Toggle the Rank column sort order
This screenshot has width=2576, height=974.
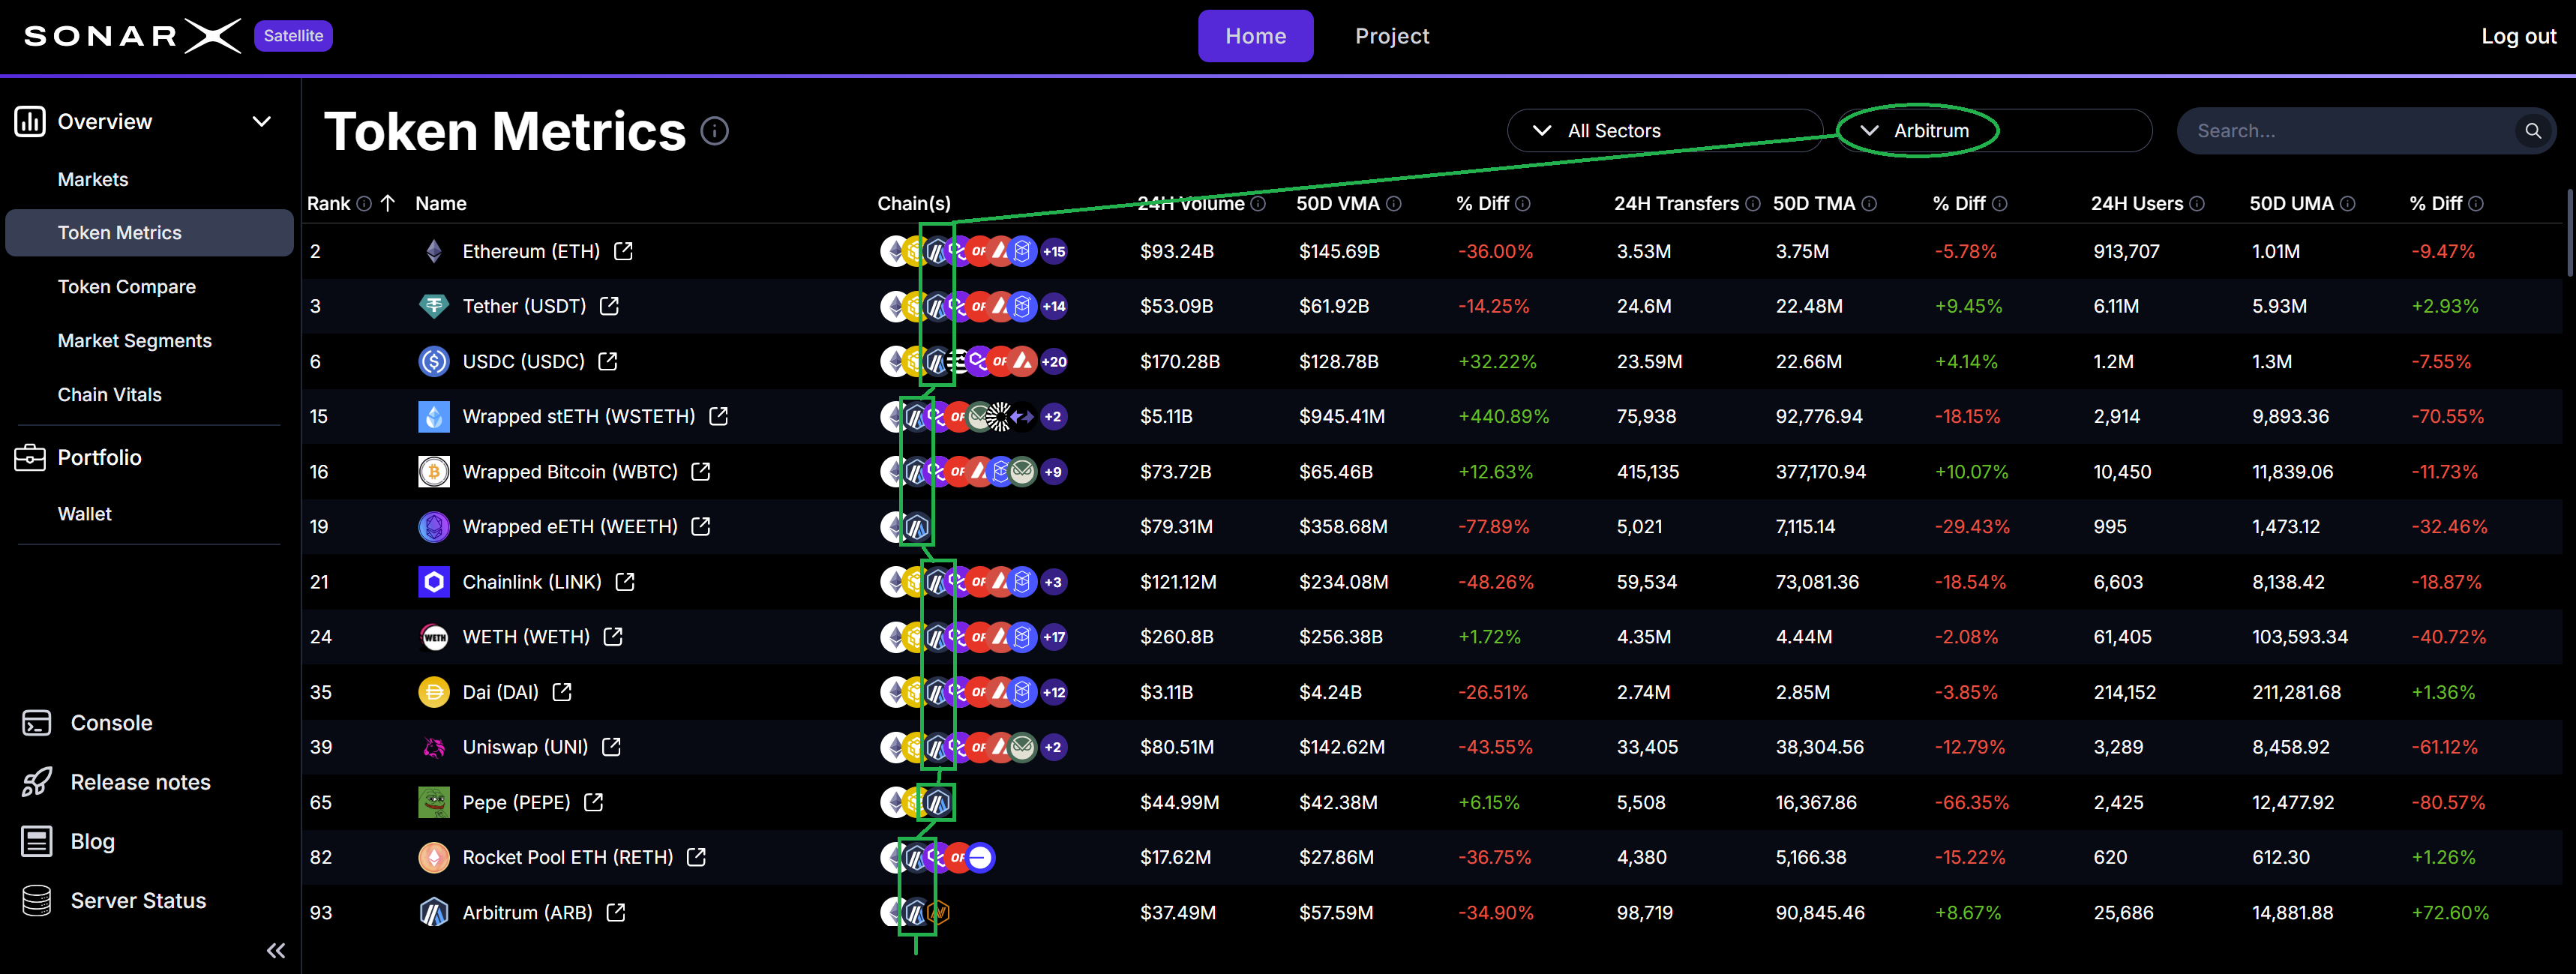pos(388,203)
